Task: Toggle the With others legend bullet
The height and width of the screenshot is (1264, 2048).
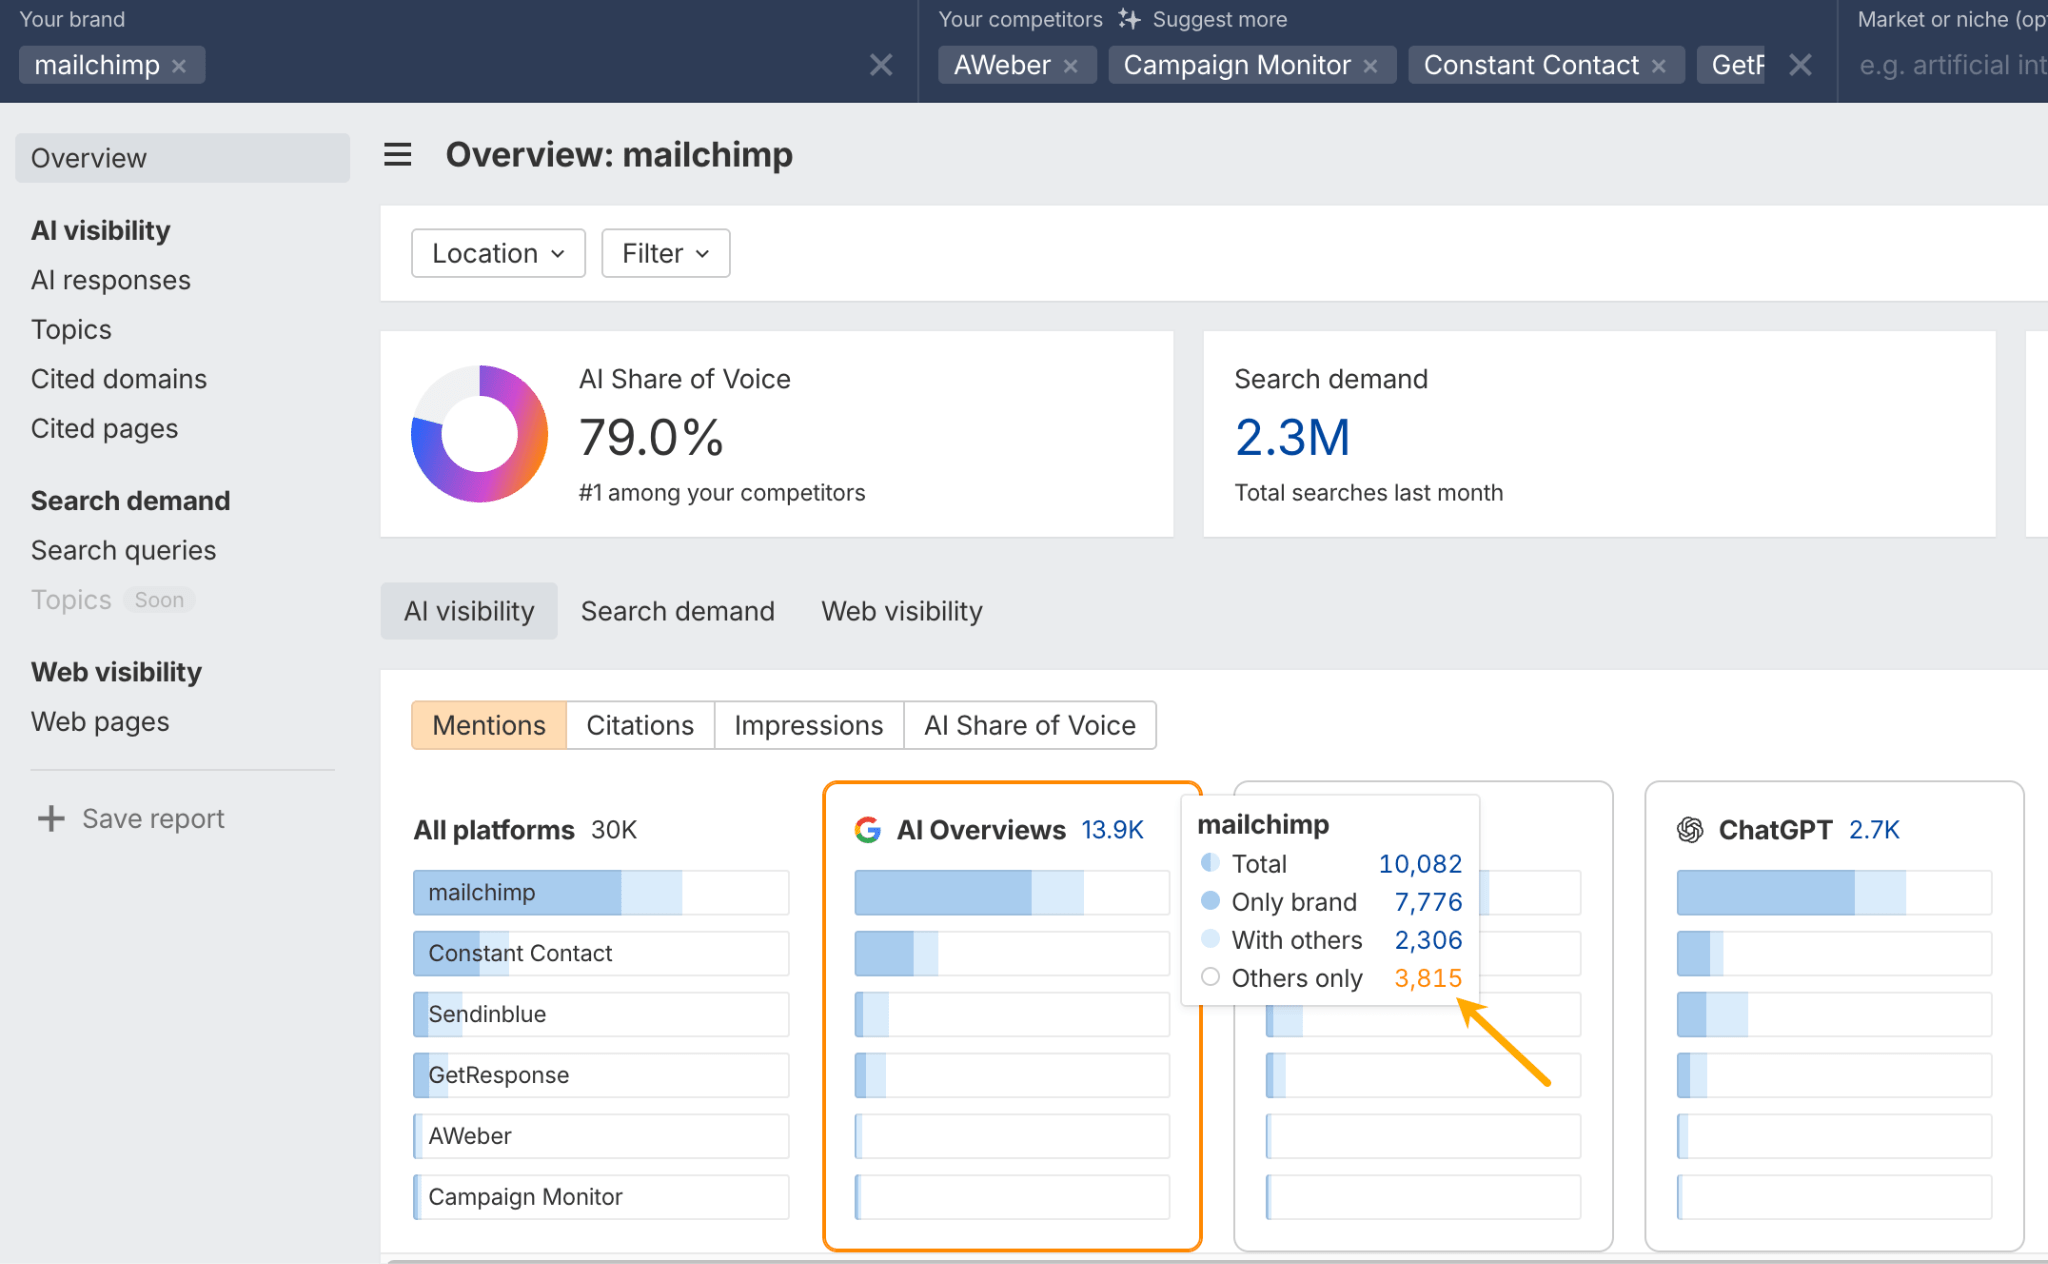Action: tap(1210, 939)
